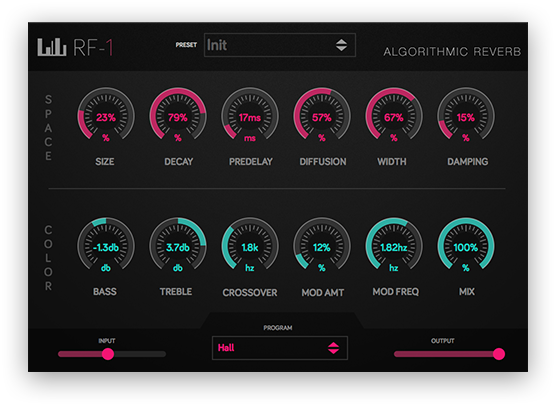Click the RF-1 bar-graph logo icon
The image size is (557, 407).
(52, 47)
